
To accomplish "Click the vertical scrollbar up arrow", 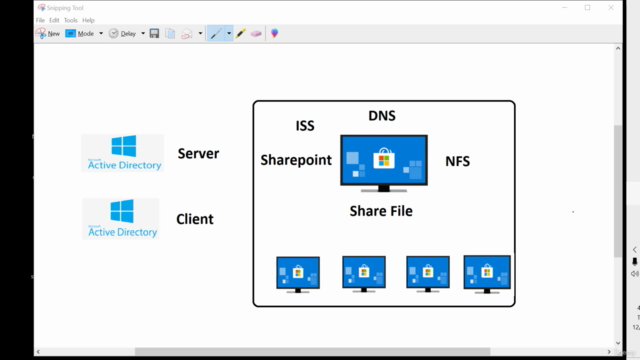I will point(618,49).
